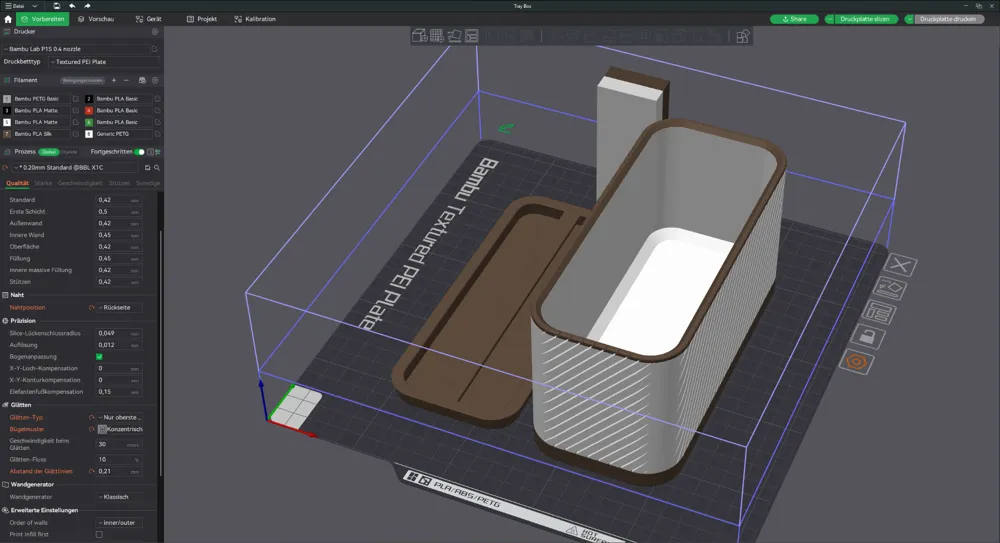Open the Nahtposition dropdown
Screen dimensions: 1000x543
click(118, 308)
